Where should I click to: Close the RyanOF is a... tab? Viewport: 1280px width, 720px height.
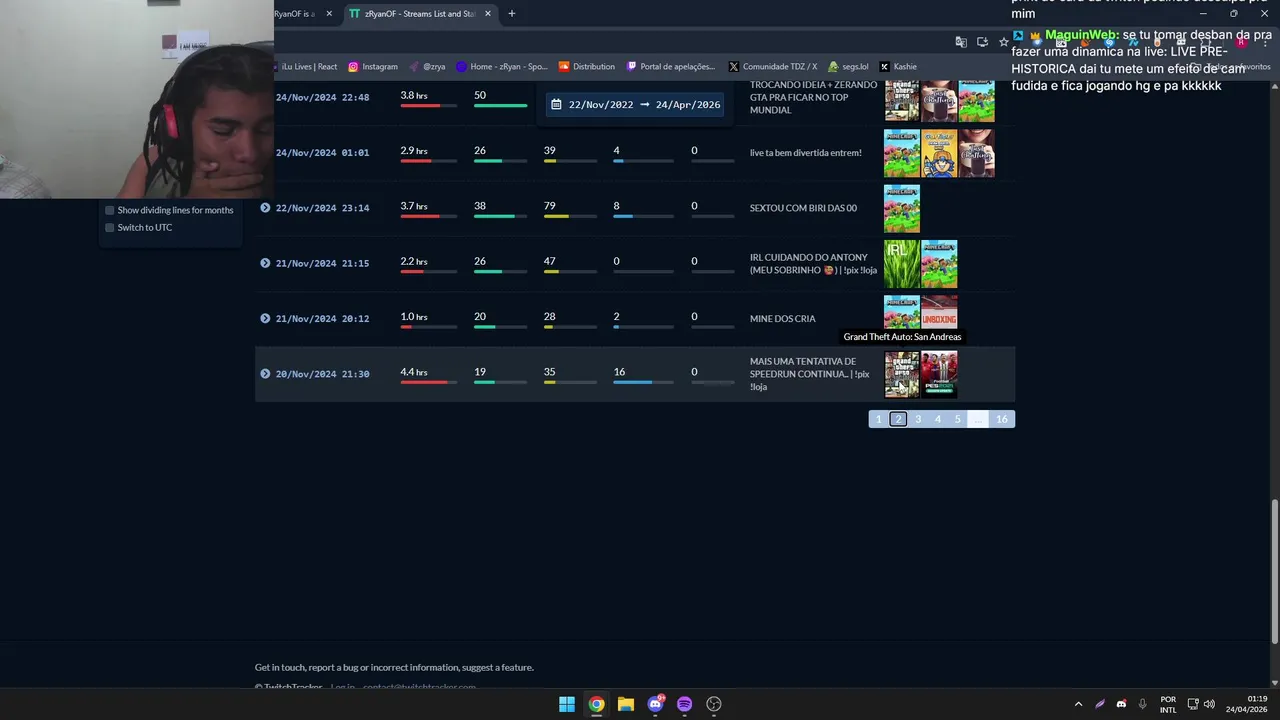pos(329,14)
